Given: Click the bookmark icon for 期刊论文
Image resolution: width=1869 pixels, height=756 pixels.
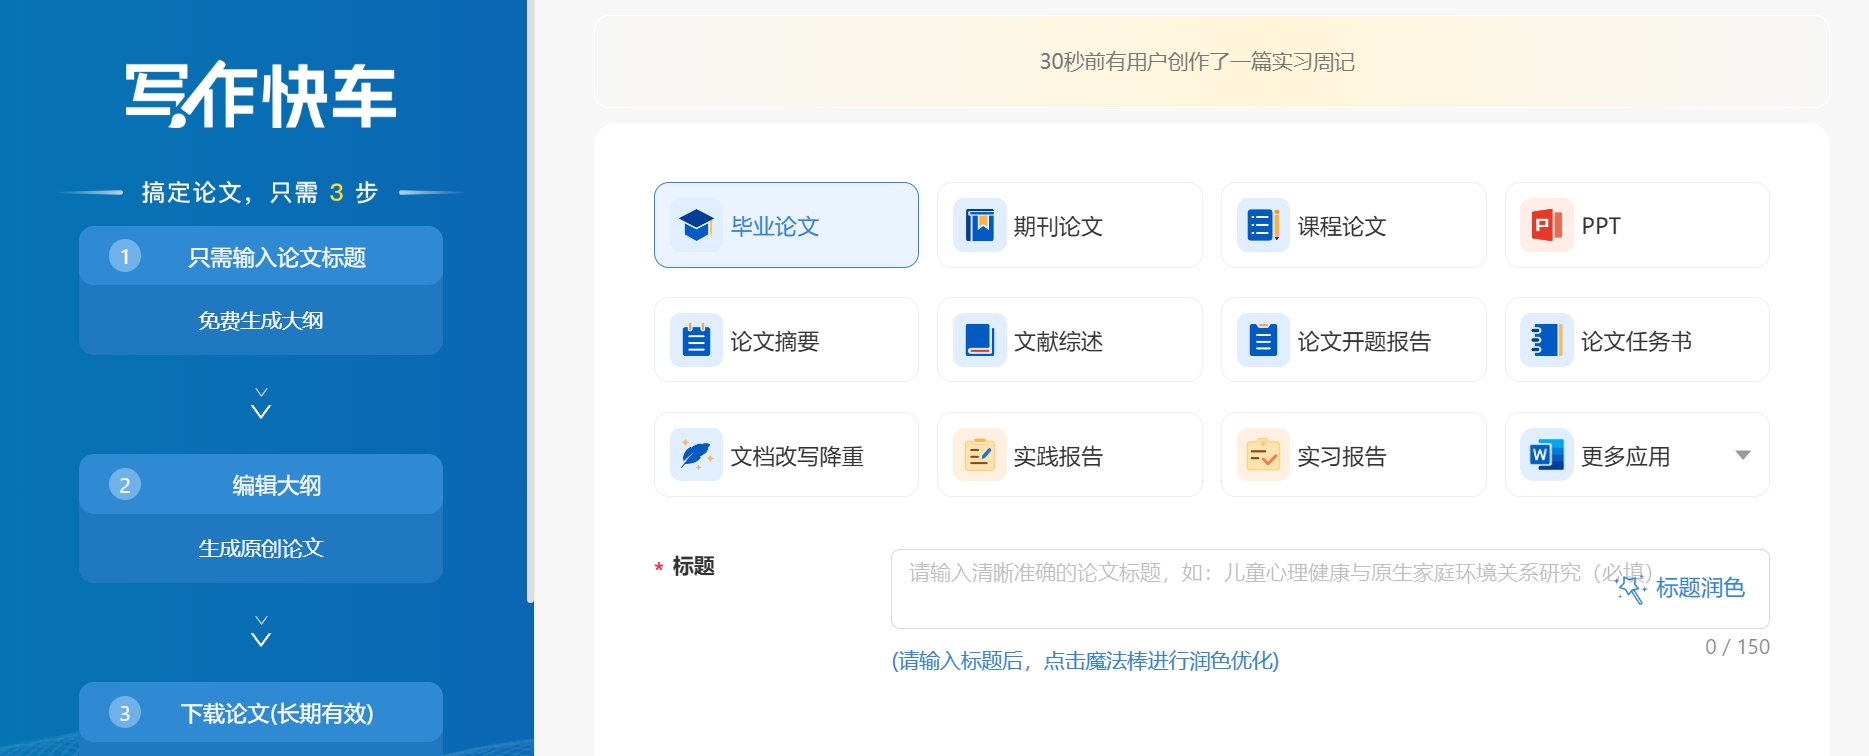Looking at the screenshot, I should [979, 225].
